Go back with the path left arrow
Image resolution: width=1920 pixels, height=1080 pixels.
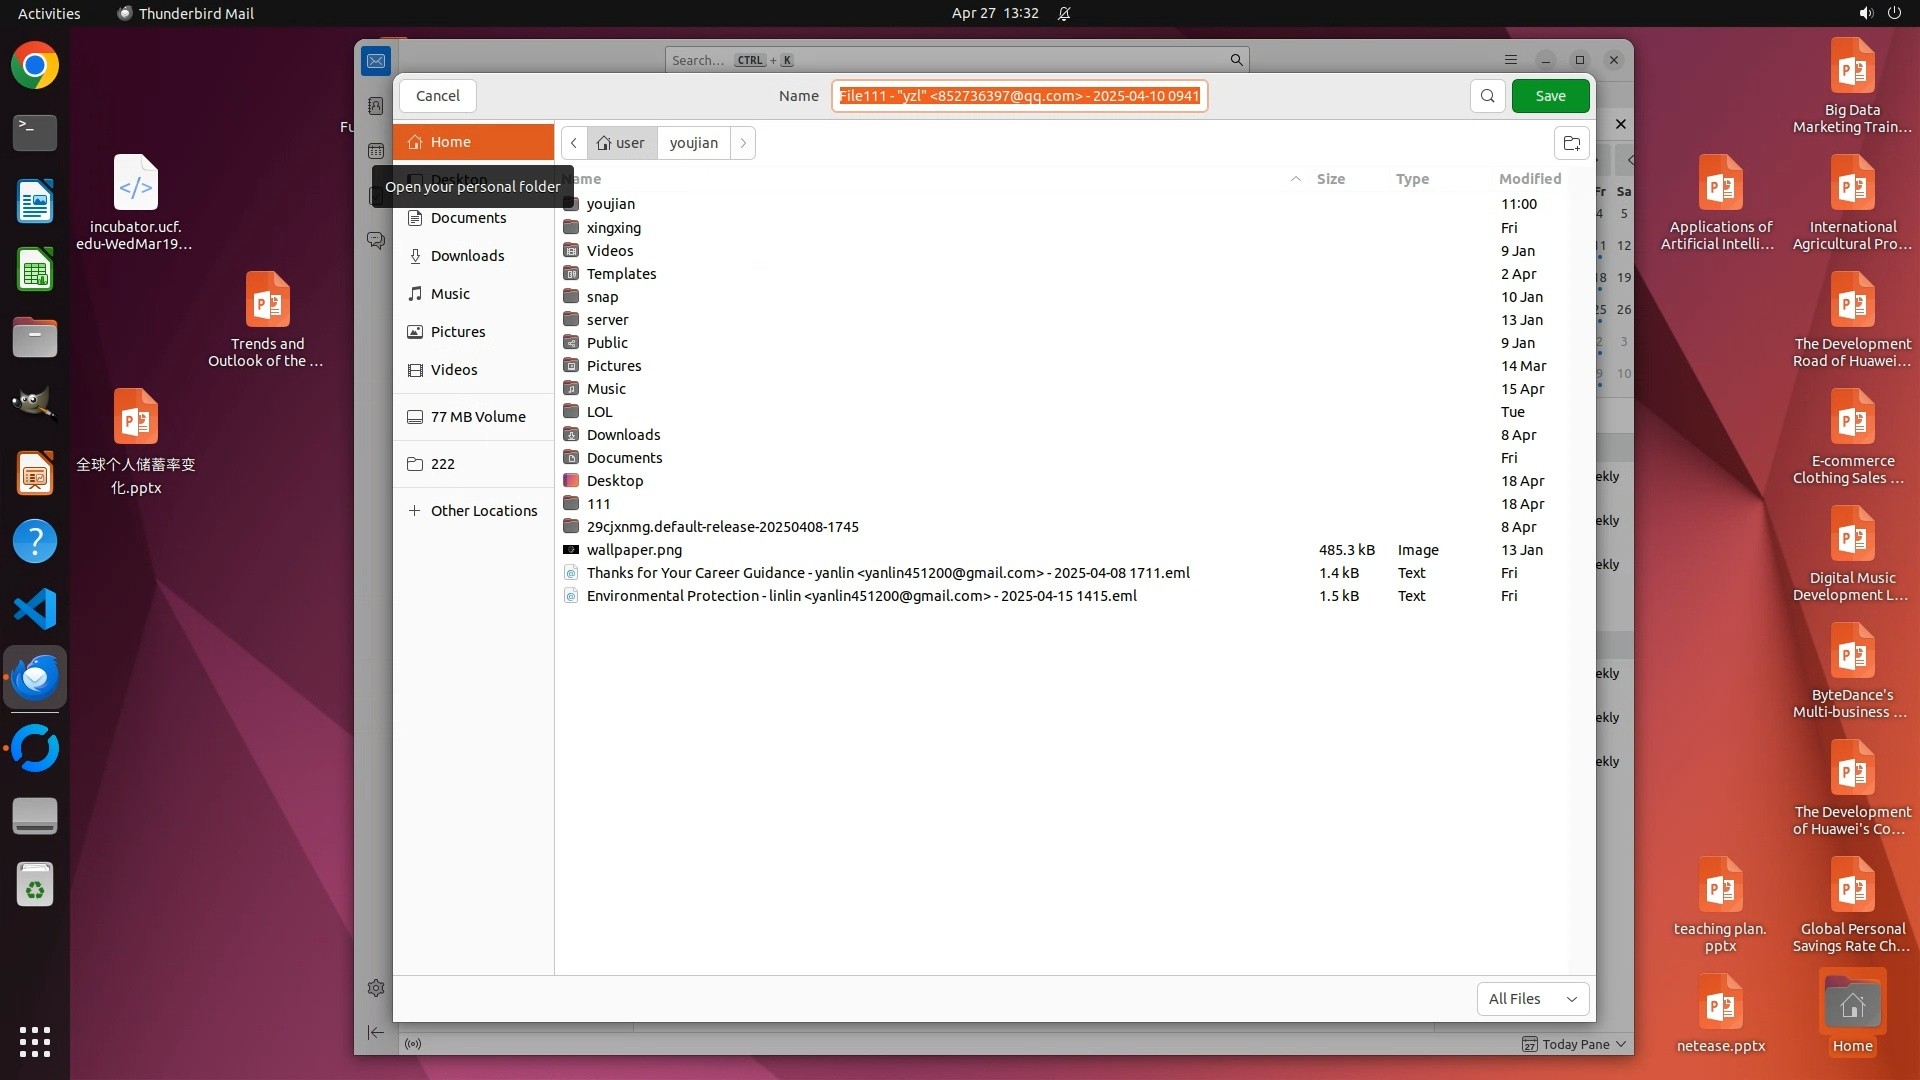574,143
